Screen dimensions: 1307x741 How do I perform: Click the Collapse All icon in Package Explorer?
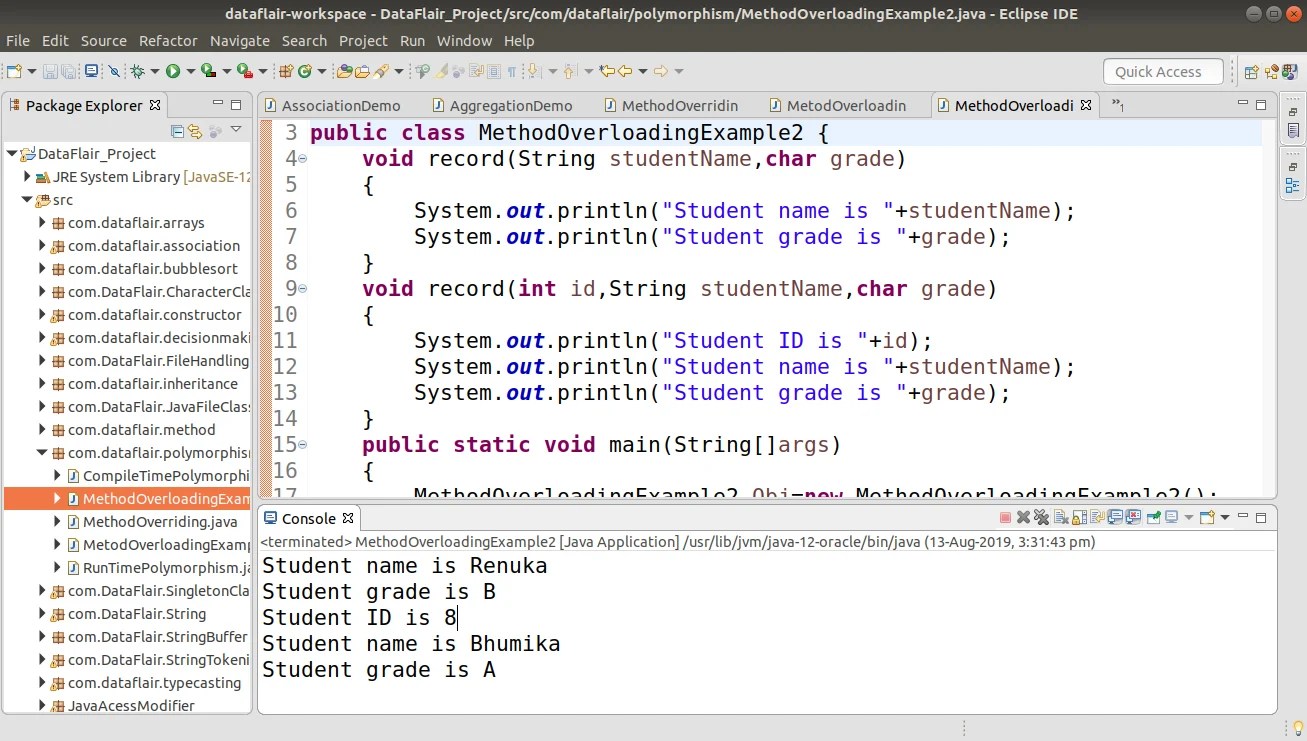(178, 130)
